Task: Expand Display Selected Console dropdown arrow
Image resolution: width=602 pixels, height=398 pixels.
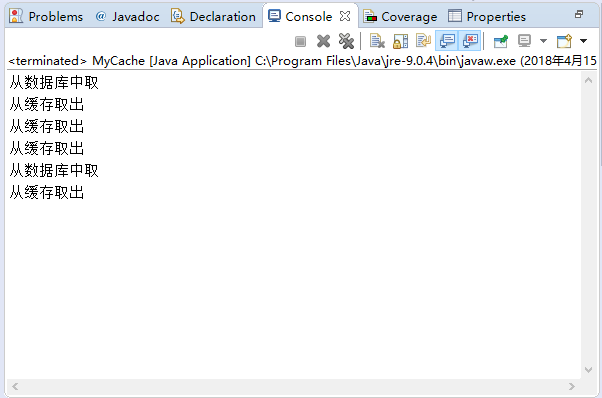Action: pos(543,41)
